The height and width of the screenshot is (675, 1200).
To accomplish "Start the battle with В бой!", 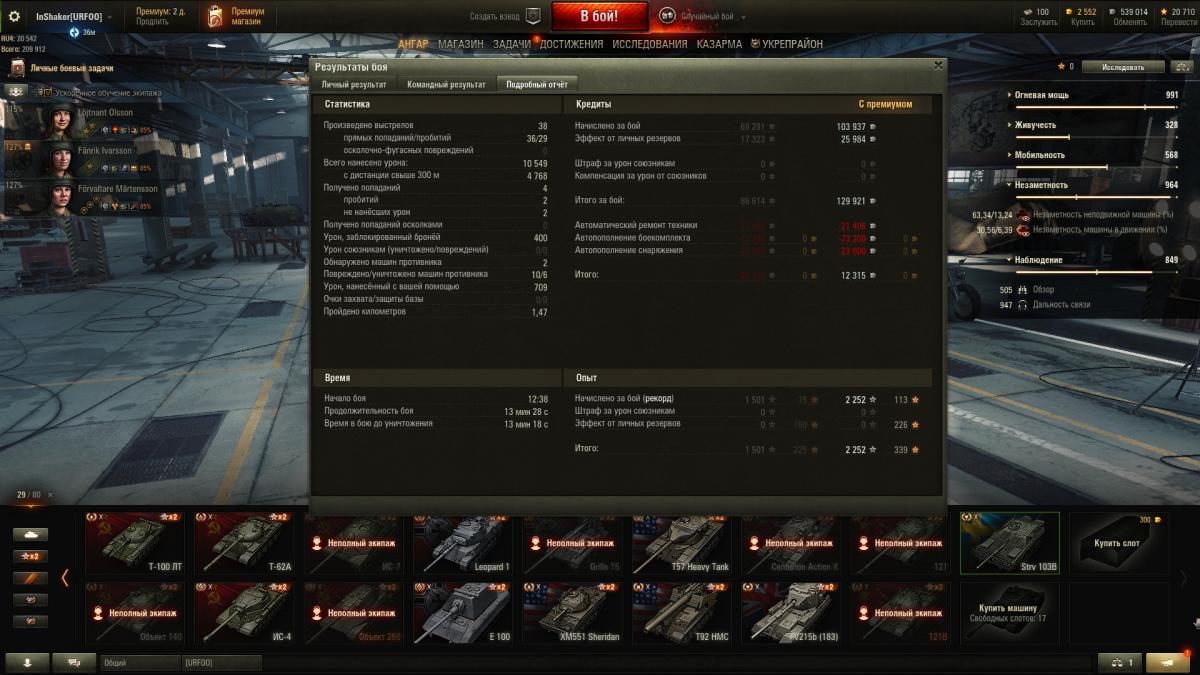I will tap(600, 16).
